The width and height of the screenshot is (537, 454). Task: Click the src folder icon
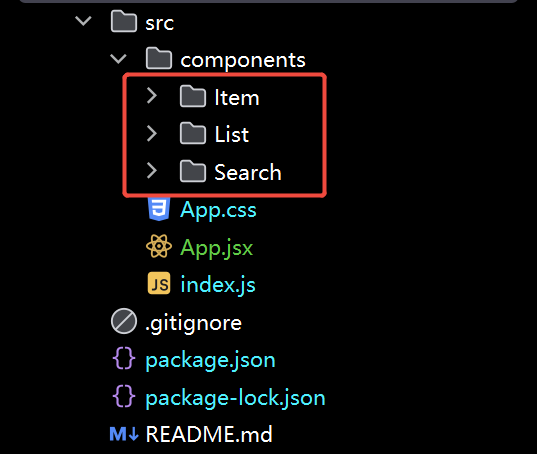pyautogui.click(x=124, y=21)
